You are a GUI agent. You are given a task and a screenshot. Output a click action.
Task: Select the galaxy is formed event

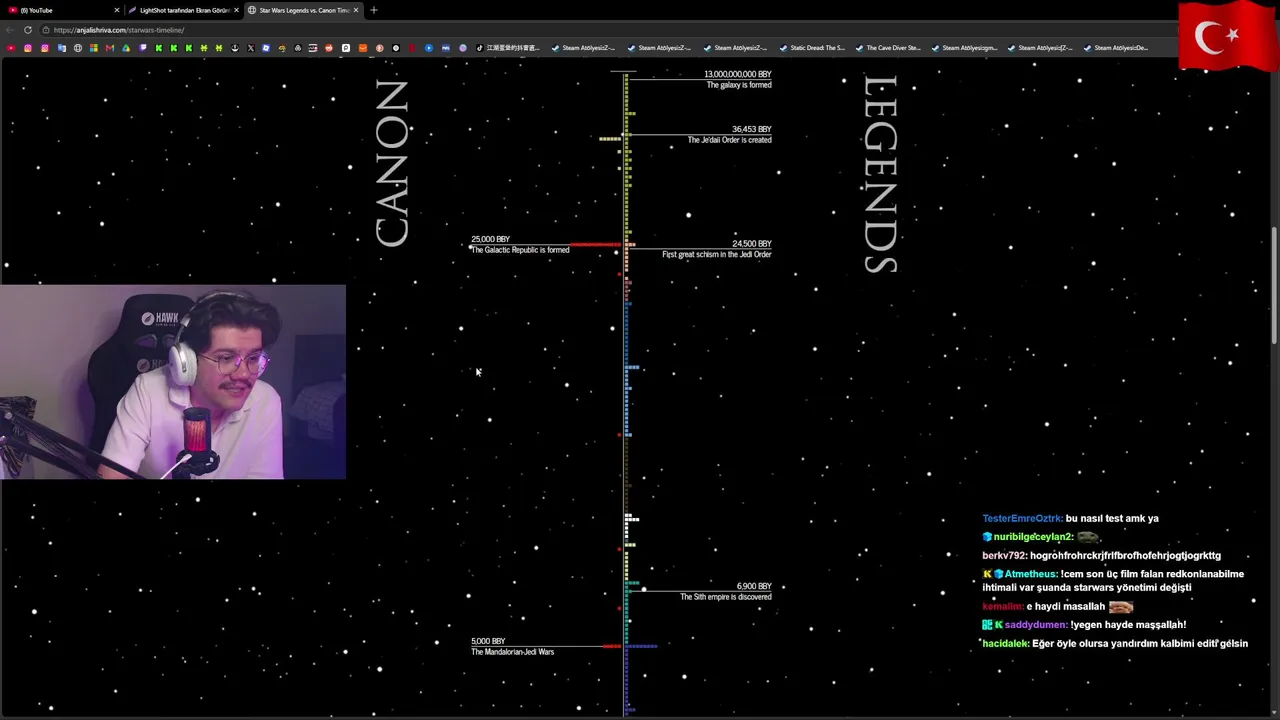[x=738, y=79]
